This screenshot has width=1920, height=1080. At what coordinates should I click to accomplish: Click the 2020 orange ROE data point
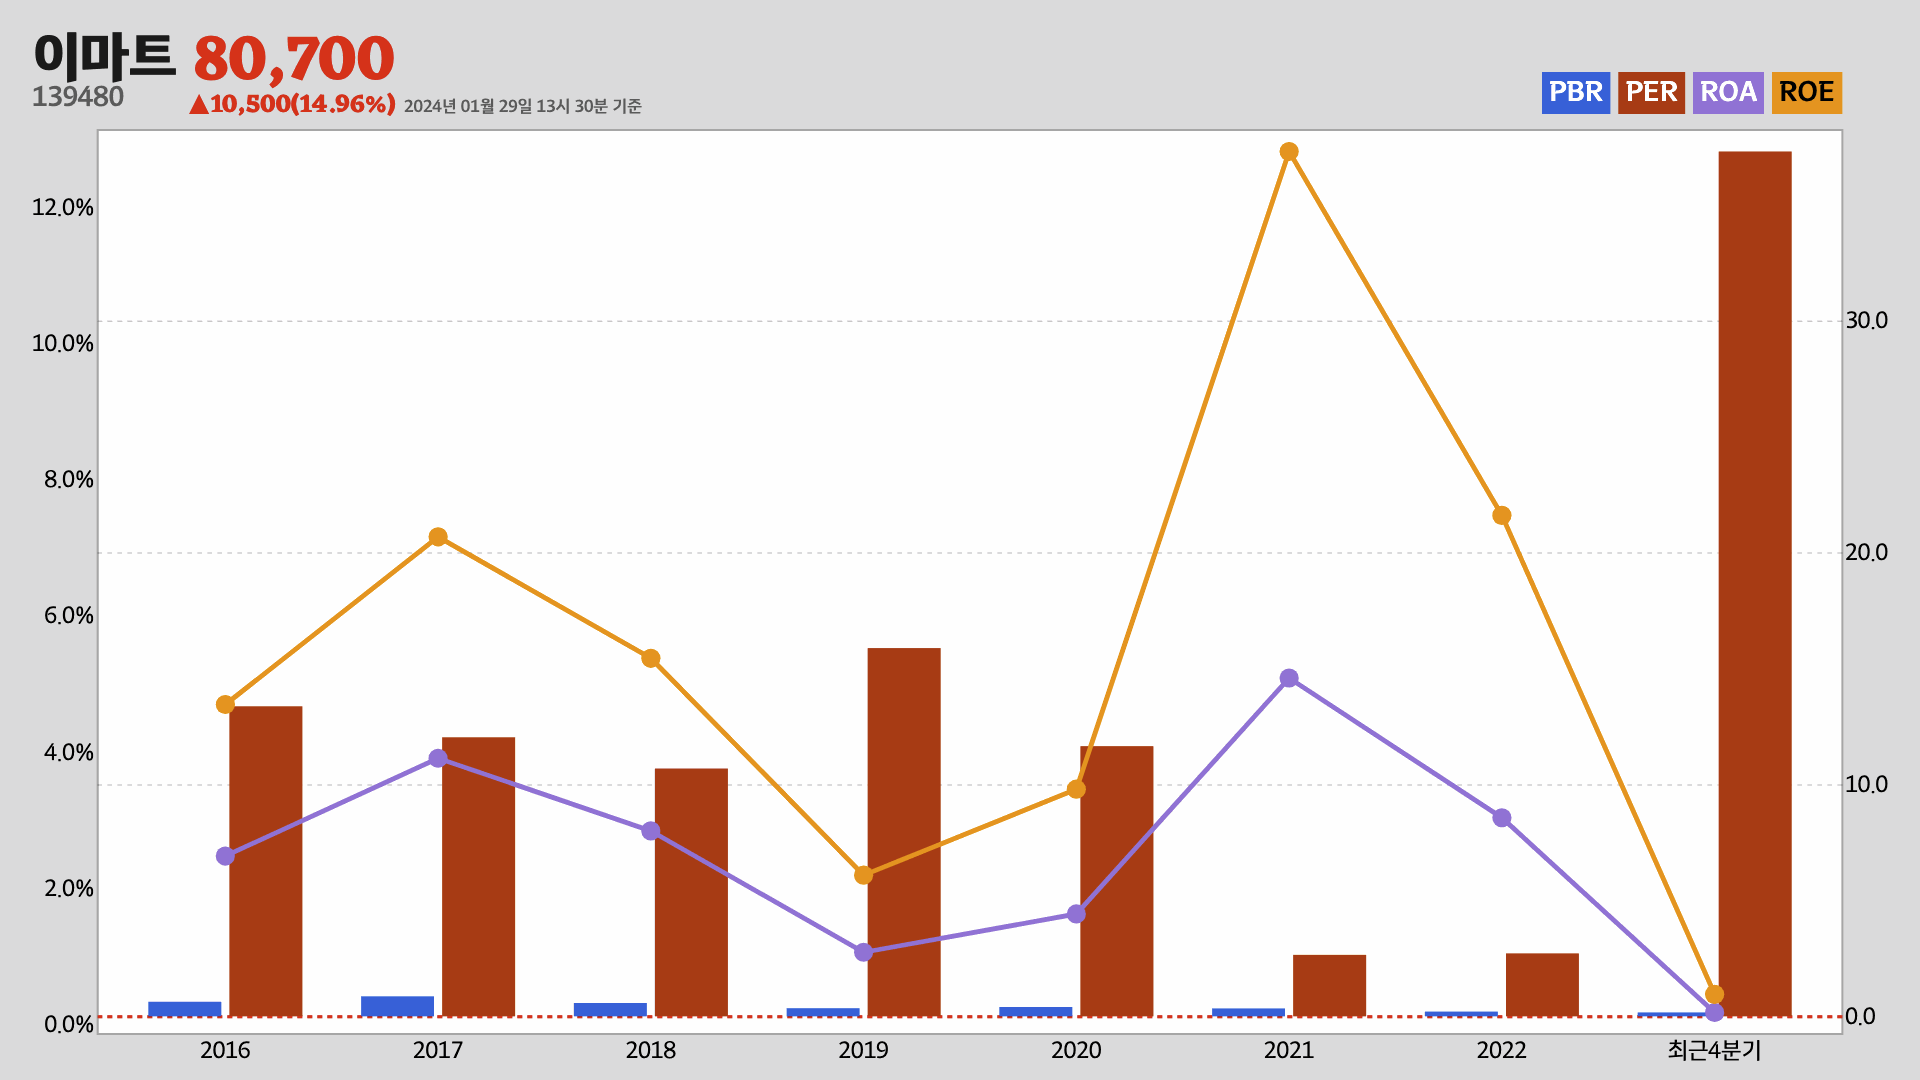(1076, 789)
